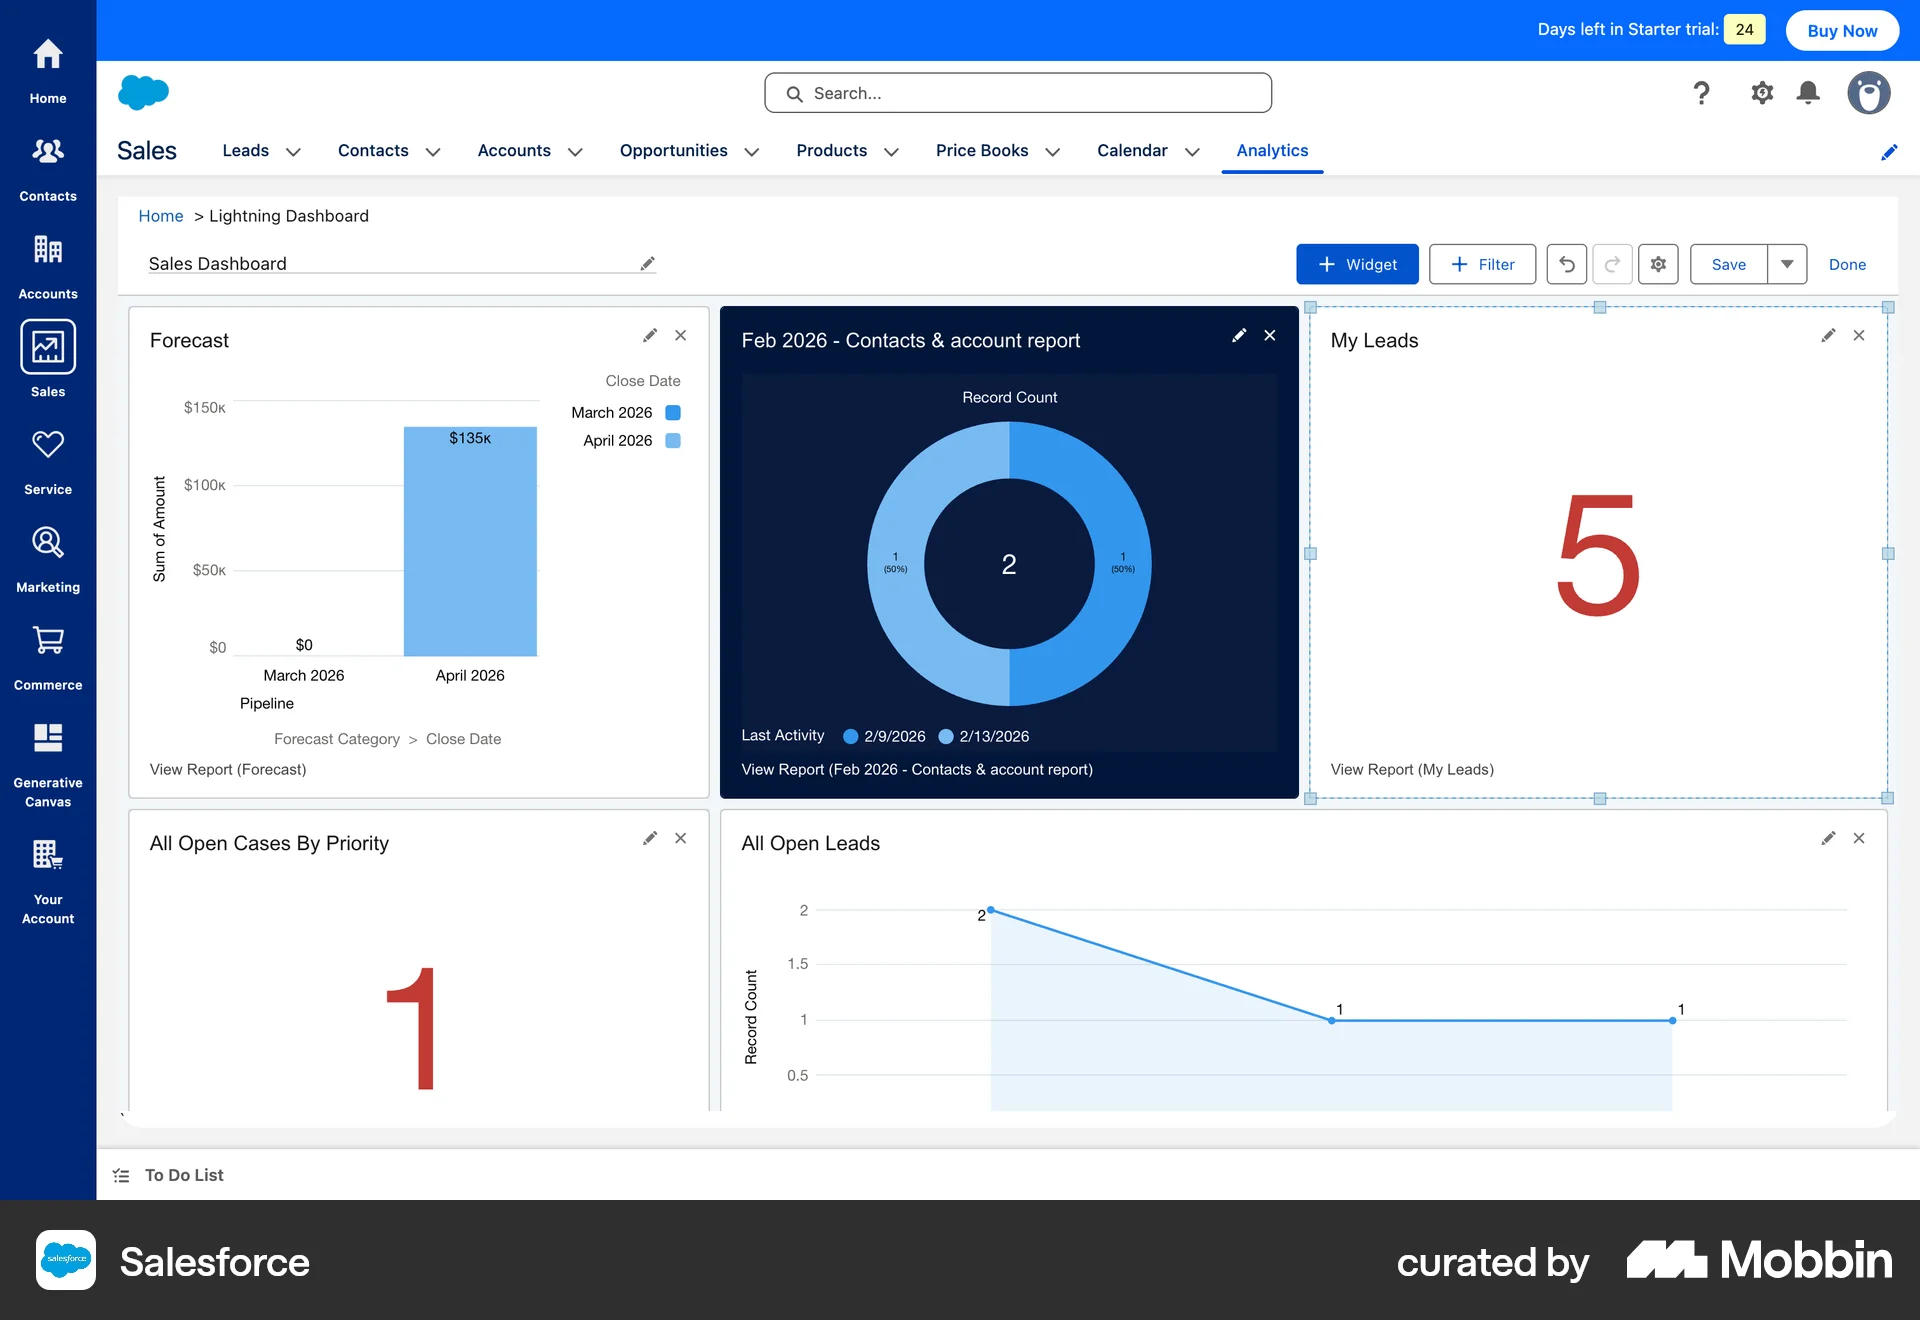Click inside the global search field
Viewport: 1920px width, 1320px height.
coord(1017,92)
